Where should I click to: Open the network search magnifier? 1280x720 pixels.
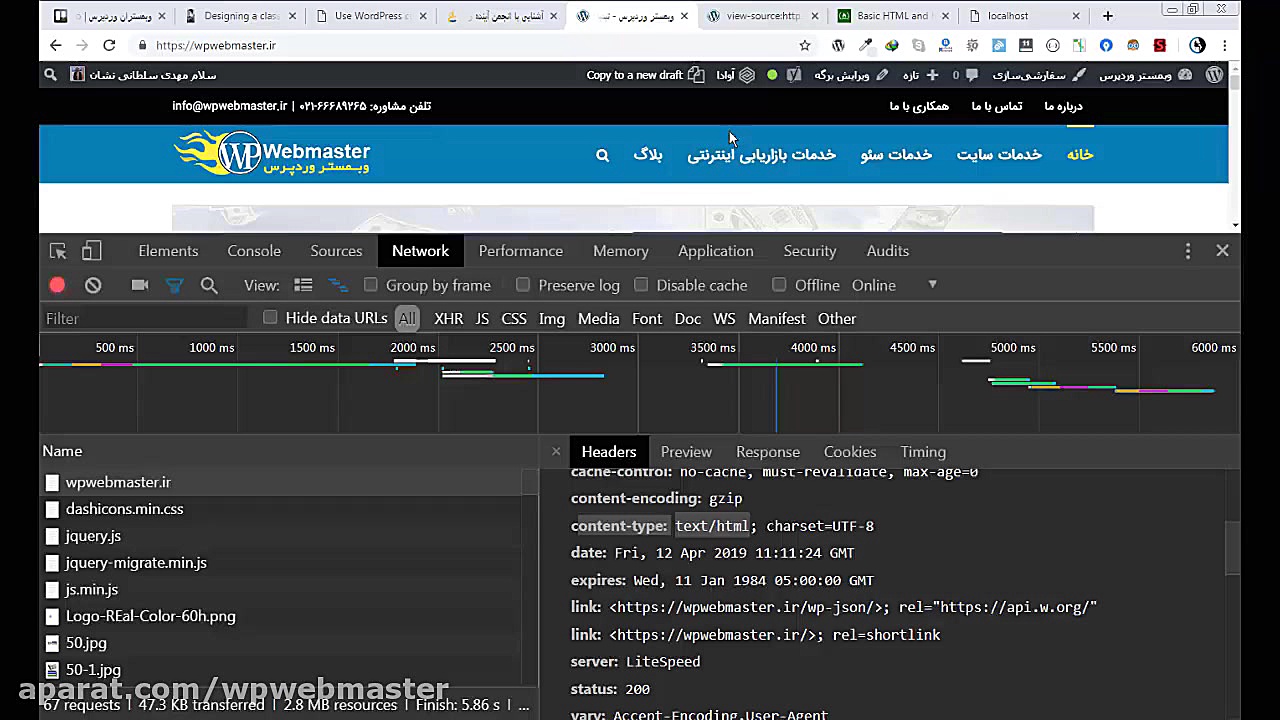(x=209, y=285)
